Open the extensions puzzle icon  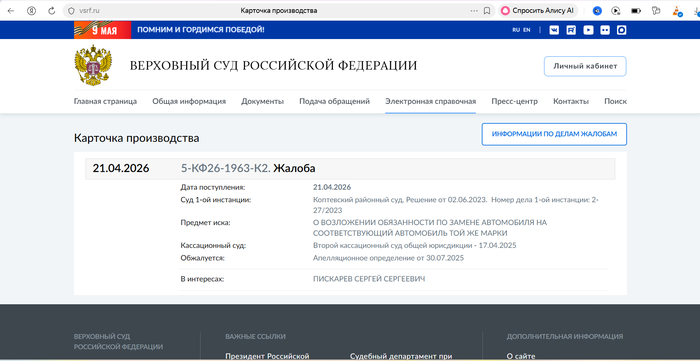click(656, 11)
